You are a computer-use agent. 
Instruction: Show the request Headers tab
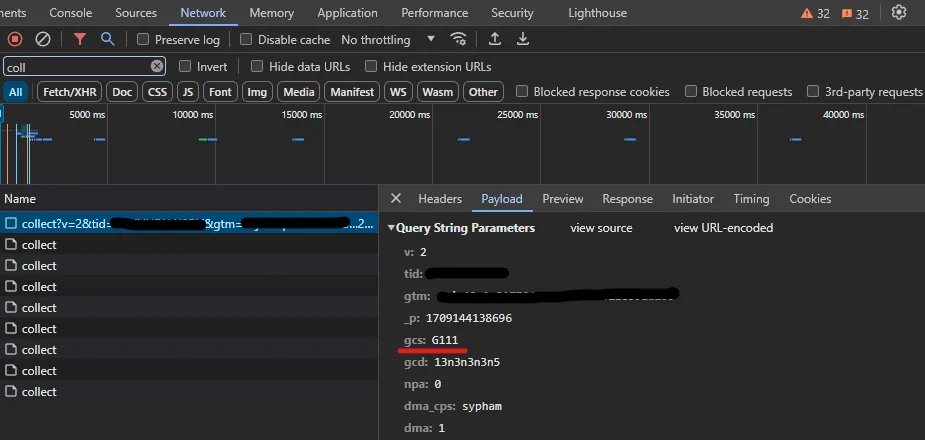pos(440,199)
